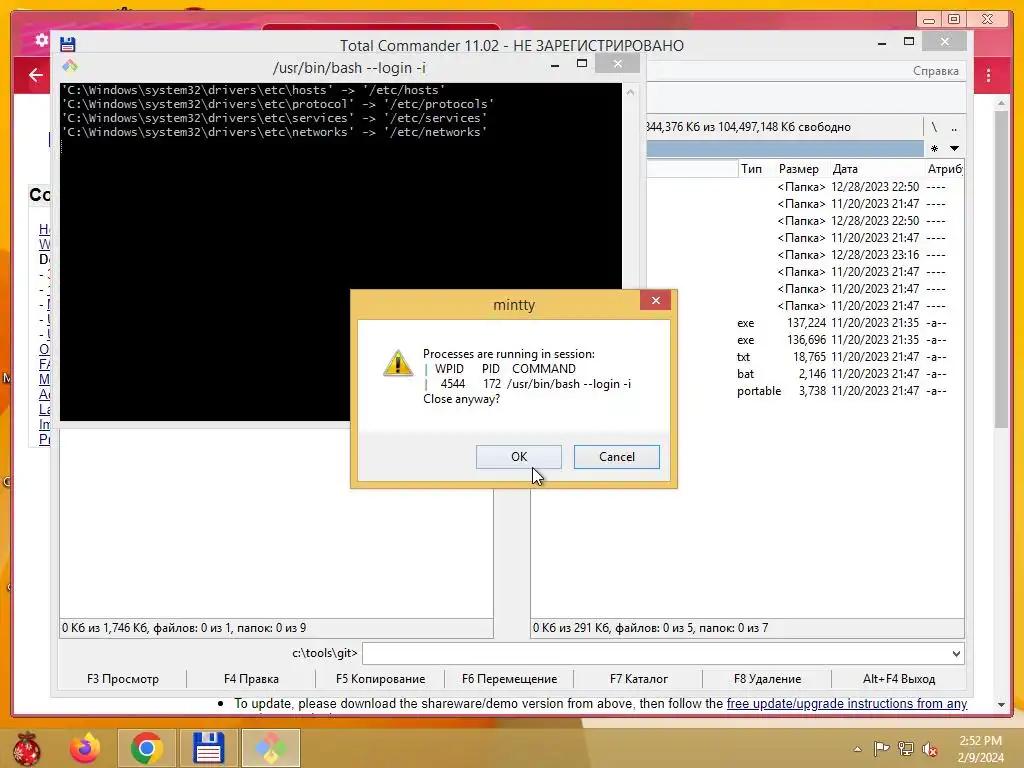1024x768 pixels.
Task: Open the directory history dropdown arrow
Action: (954, 148)
